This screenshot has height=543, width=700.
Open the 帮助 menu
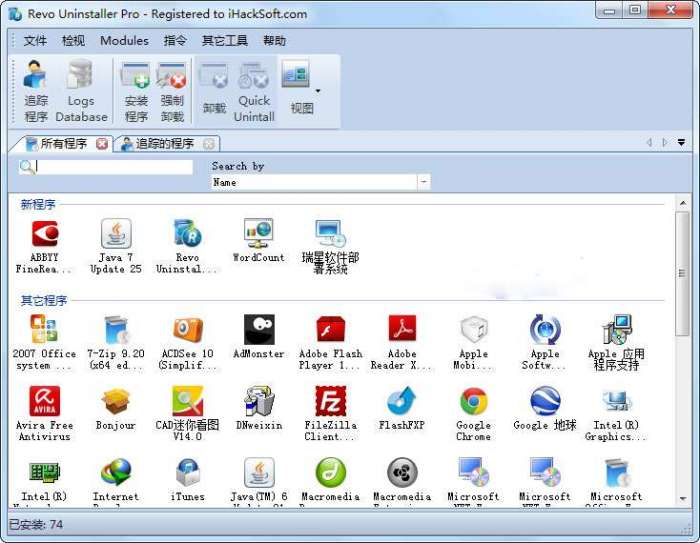pos(274,41)
